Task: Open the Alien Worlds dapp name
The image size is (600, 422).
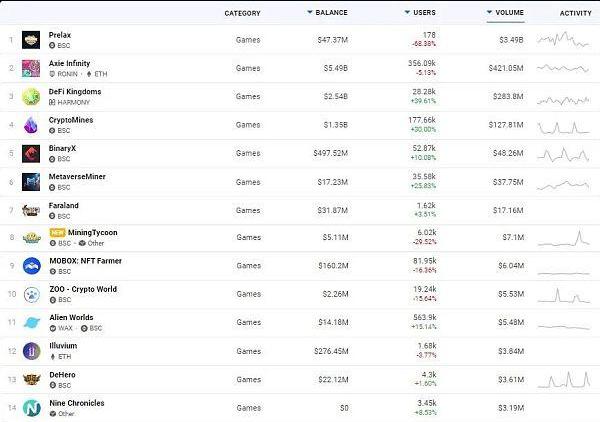Action: click(71, 317)
